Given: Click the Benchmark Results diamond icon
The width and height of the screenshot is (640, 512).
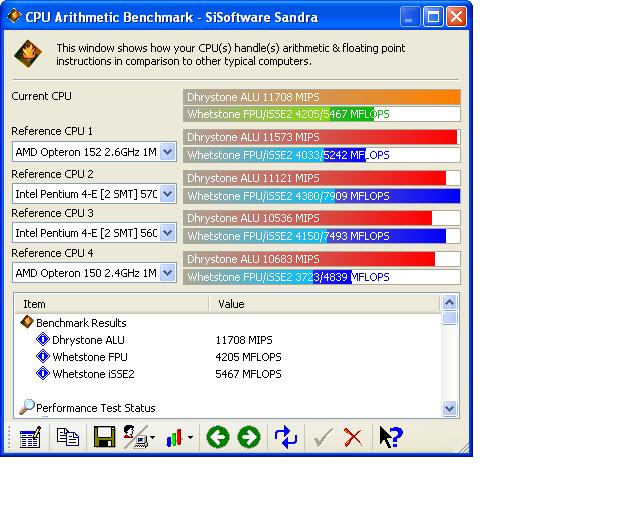Looking at the screenshot, I should (x=27, y=322).
